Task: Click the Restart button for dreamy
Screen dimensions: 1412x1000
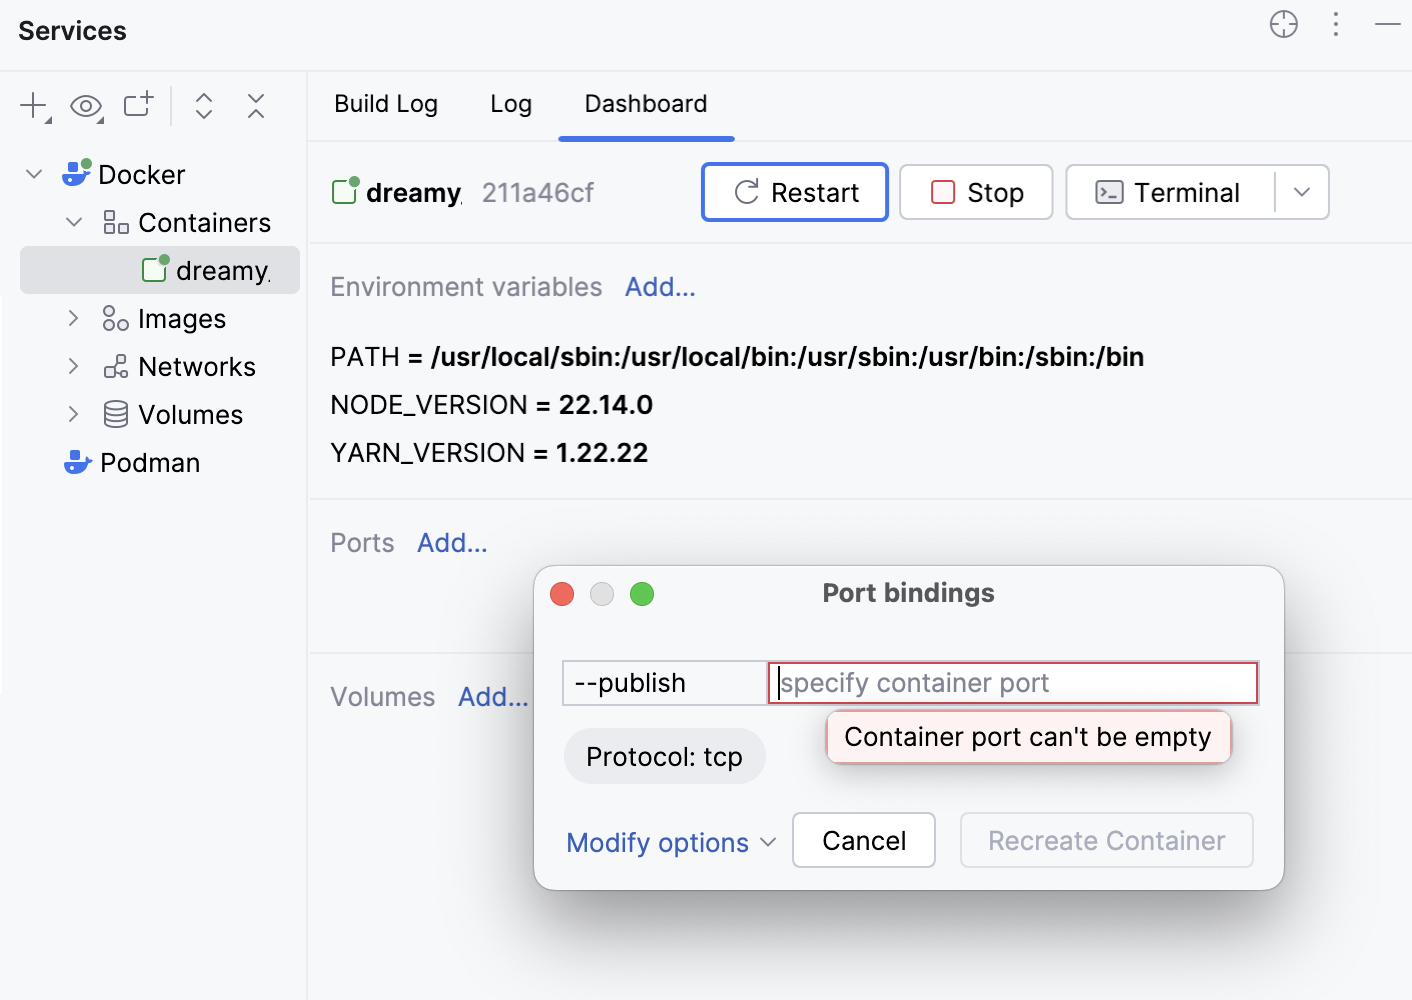Action: (794, 192)
